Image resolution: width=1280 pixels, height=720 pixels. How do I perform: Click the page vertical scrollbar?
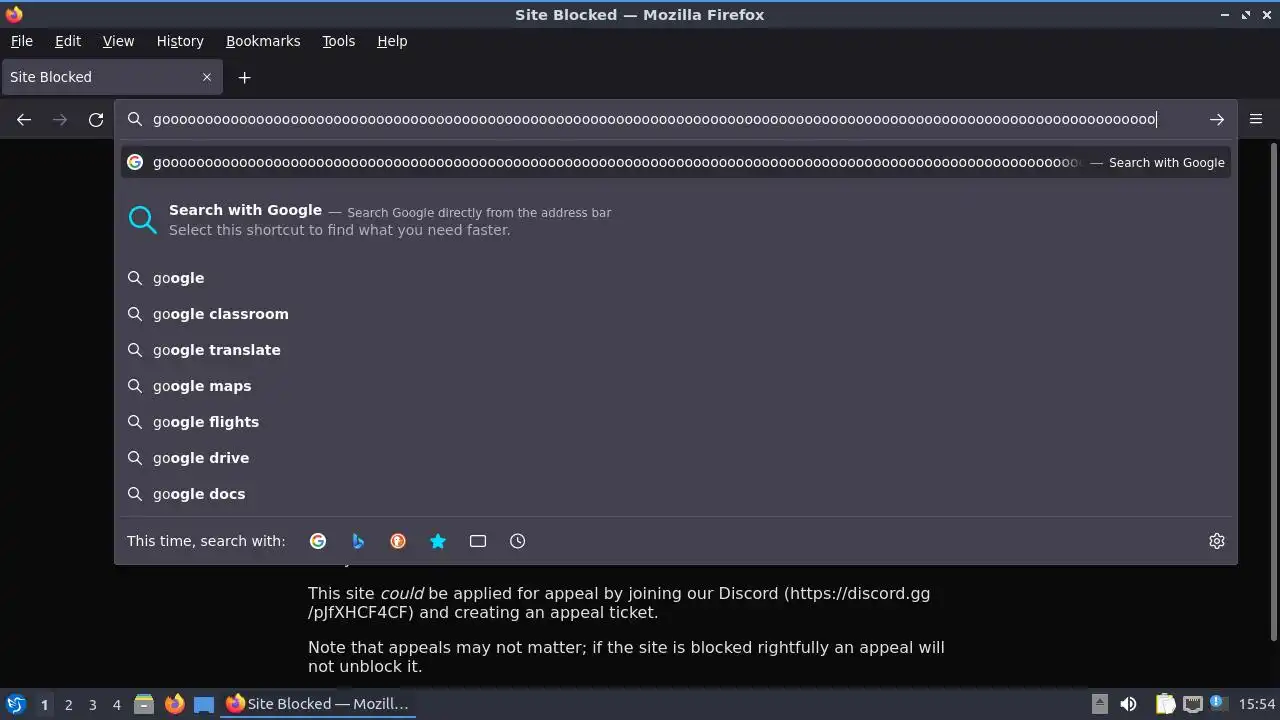pos(1273,393)
